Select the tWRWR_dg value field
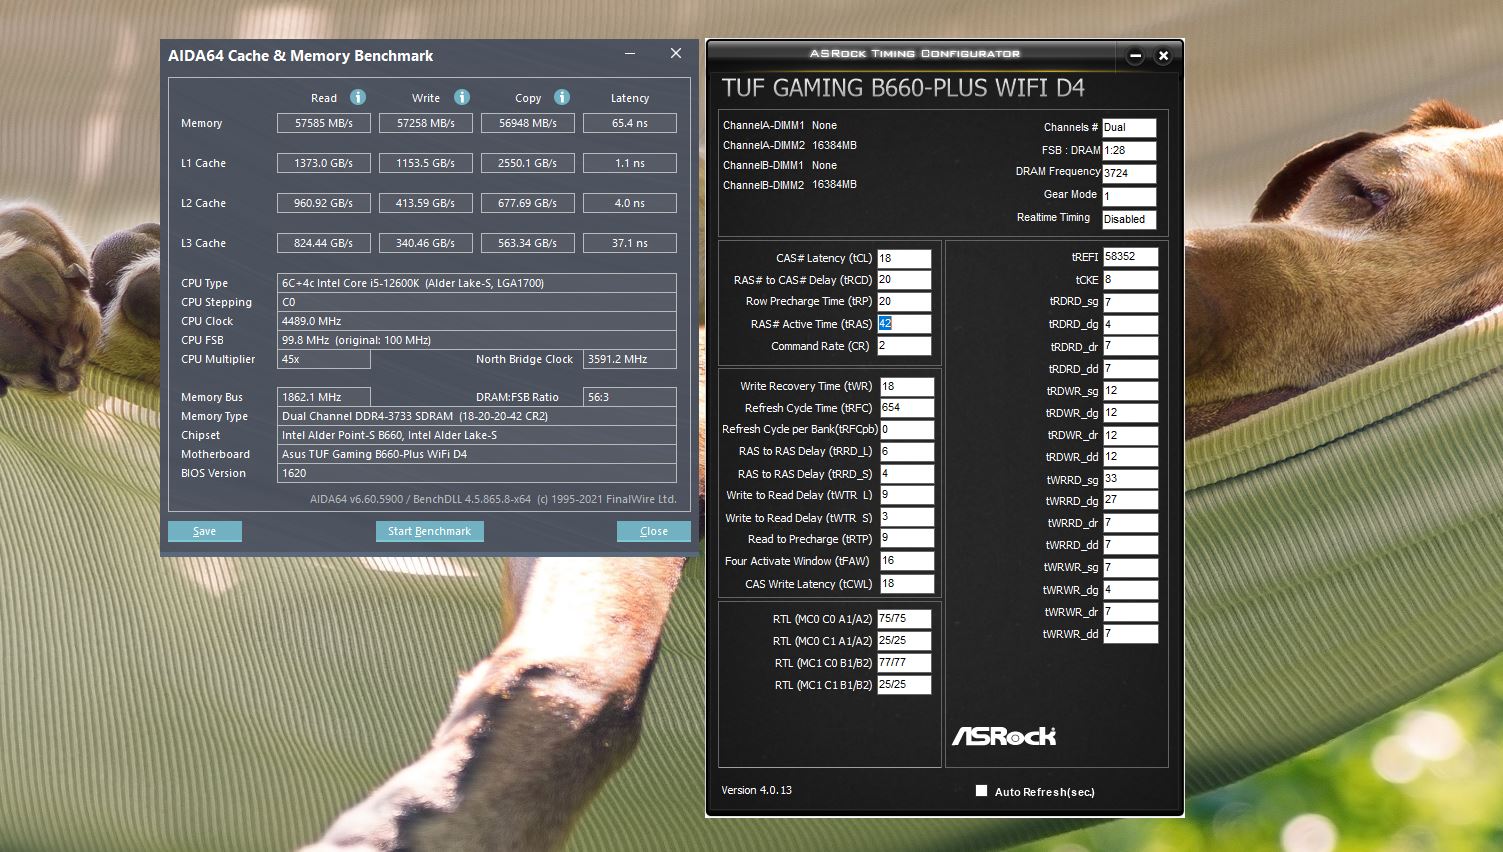This screenshot has height=852, width=1503. pos(1130,590)
